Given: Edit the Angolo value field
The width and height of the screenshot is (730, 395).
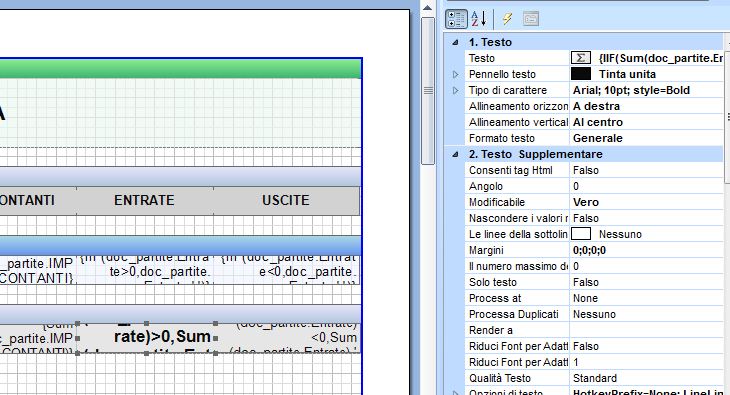Looking at the screenshot, I should pos(647,186).
